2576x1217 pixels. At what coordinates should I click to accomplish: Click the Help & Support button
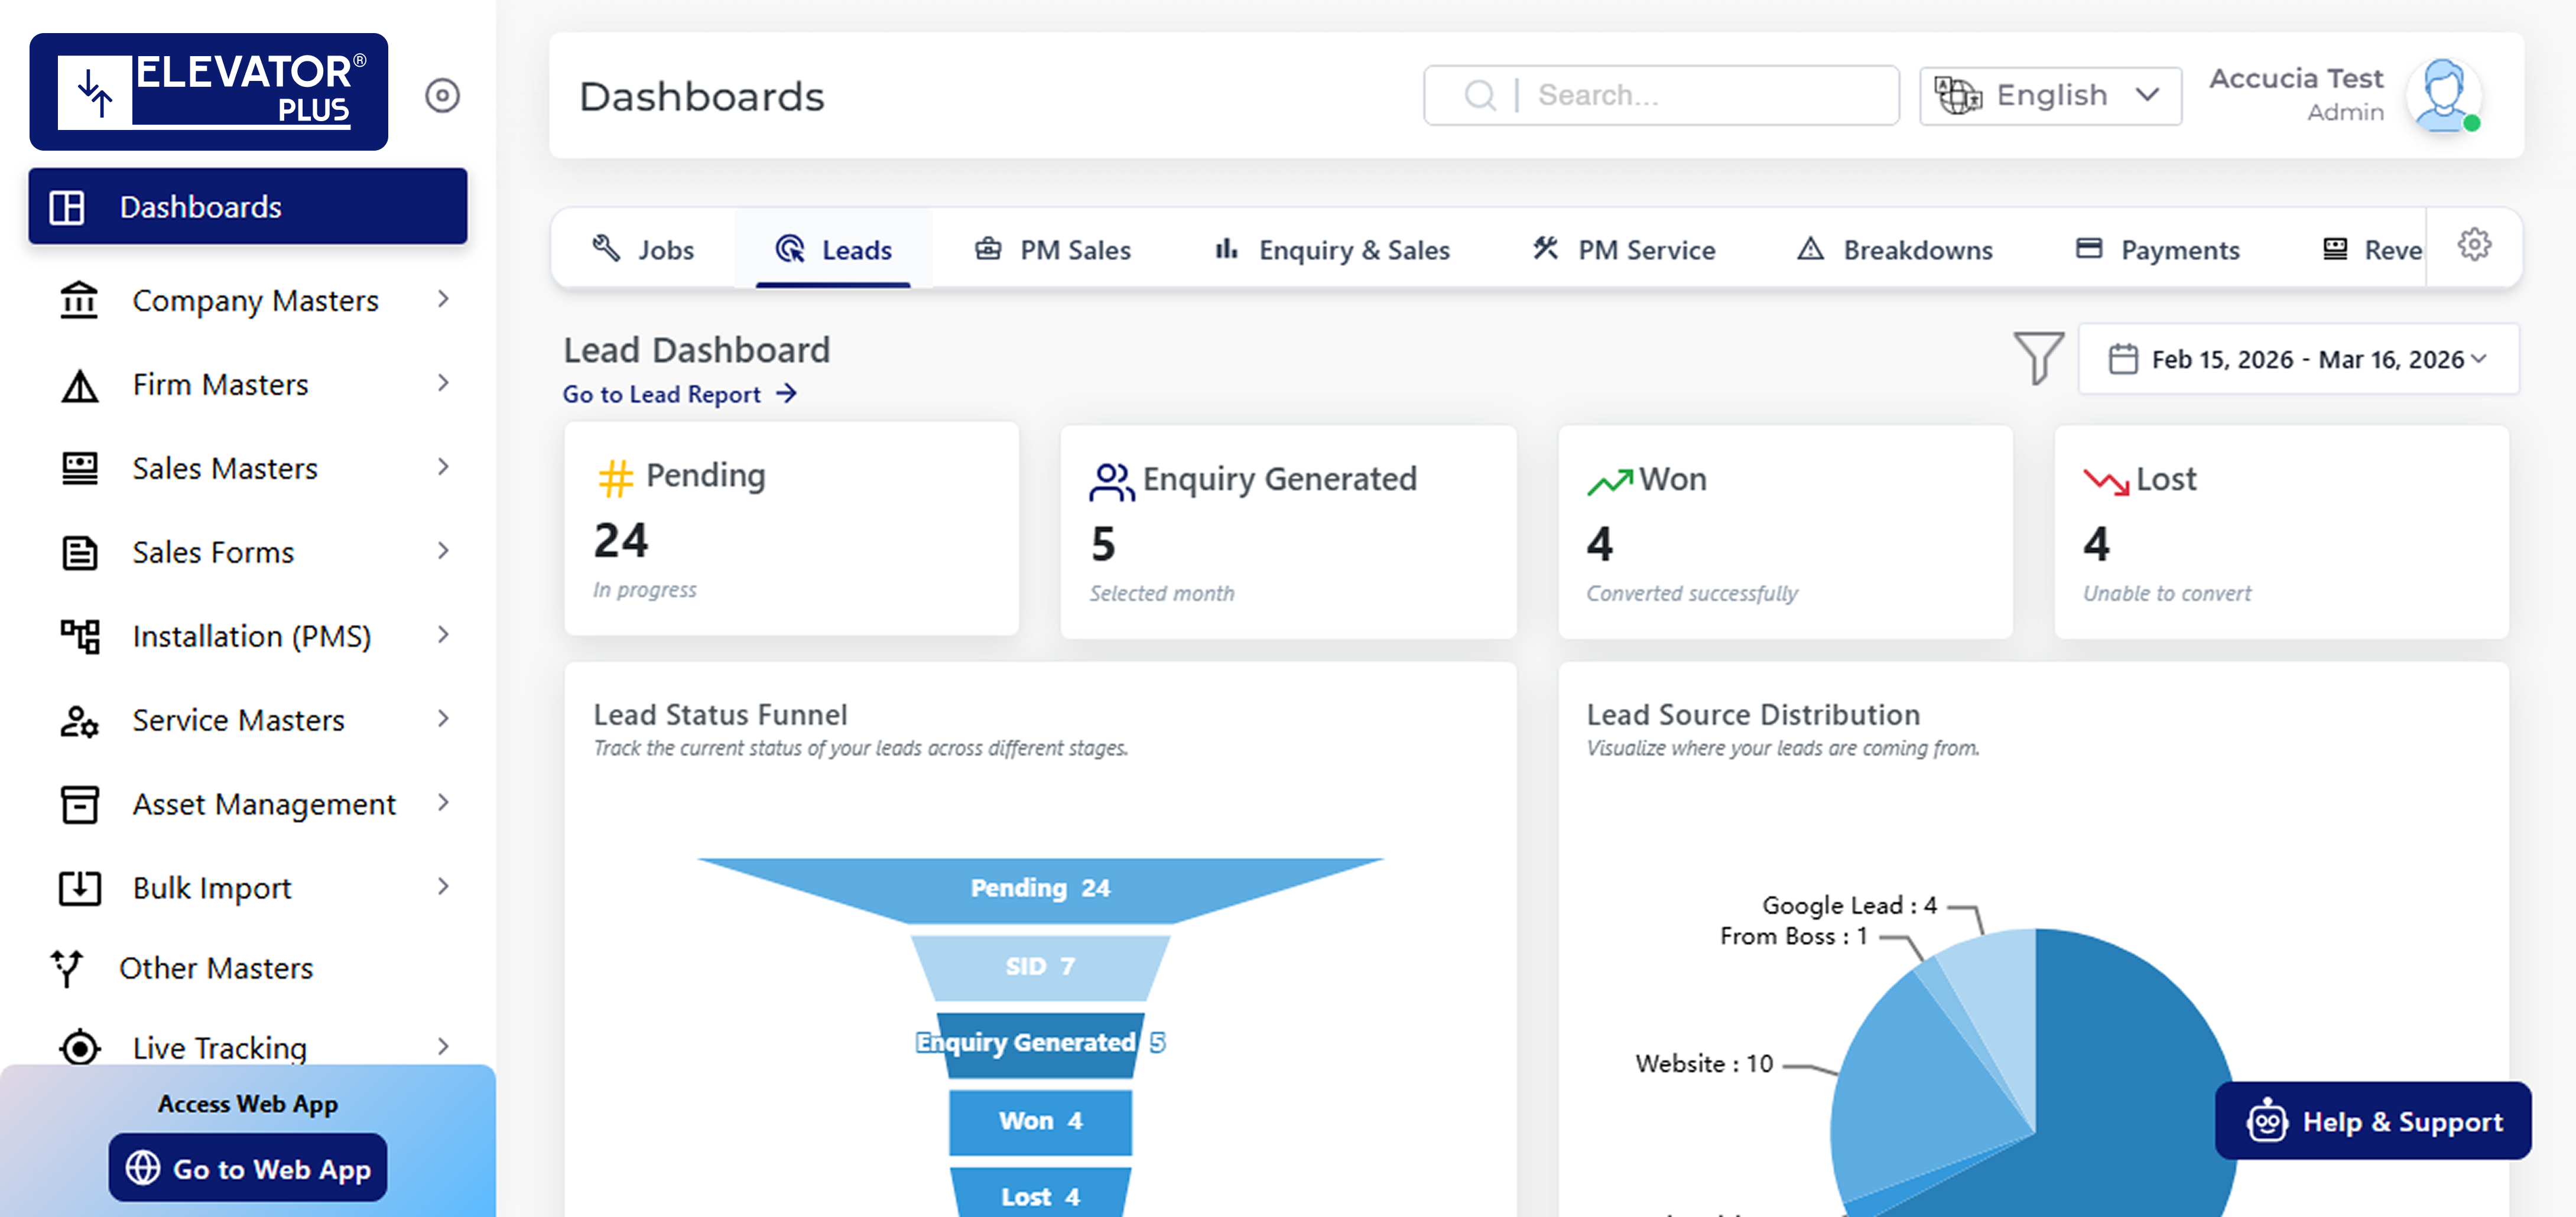pos(2373,1121)
